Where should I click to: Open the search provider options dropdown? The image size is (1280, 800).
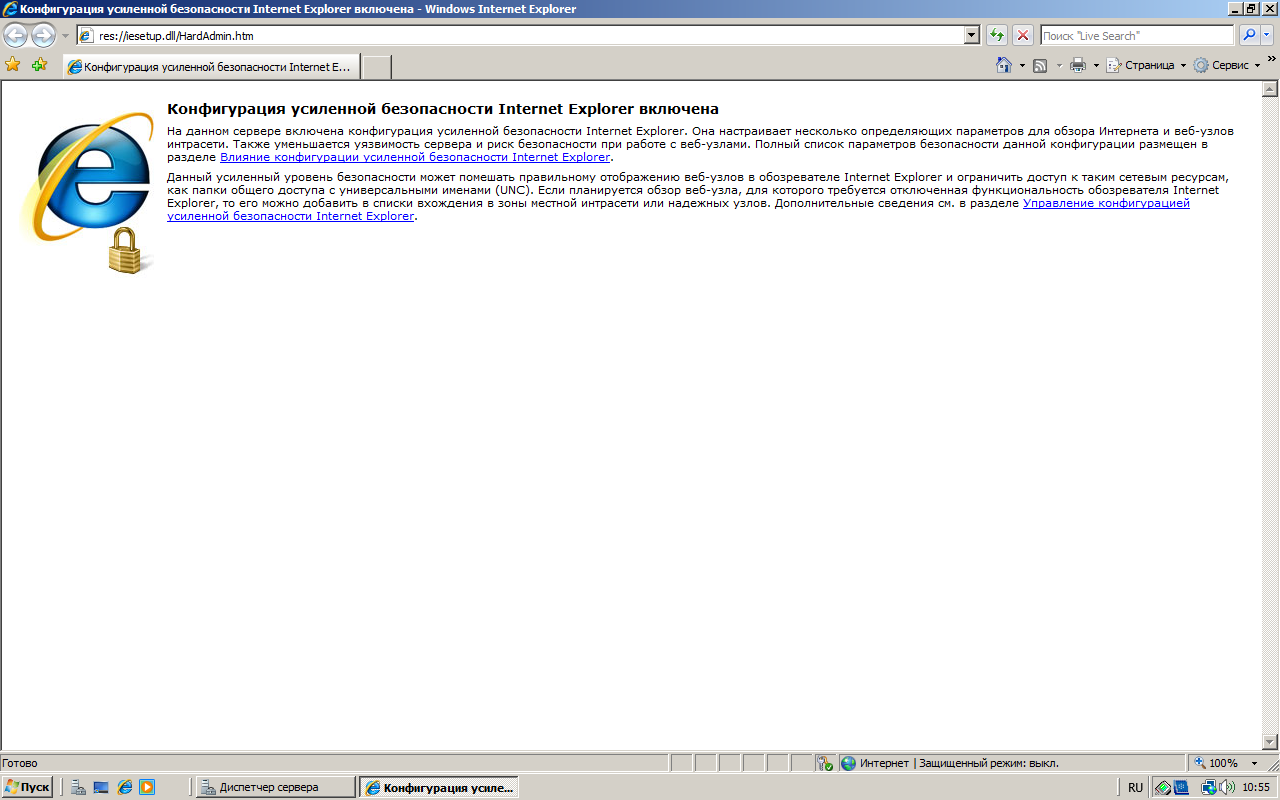(1268, 36)
